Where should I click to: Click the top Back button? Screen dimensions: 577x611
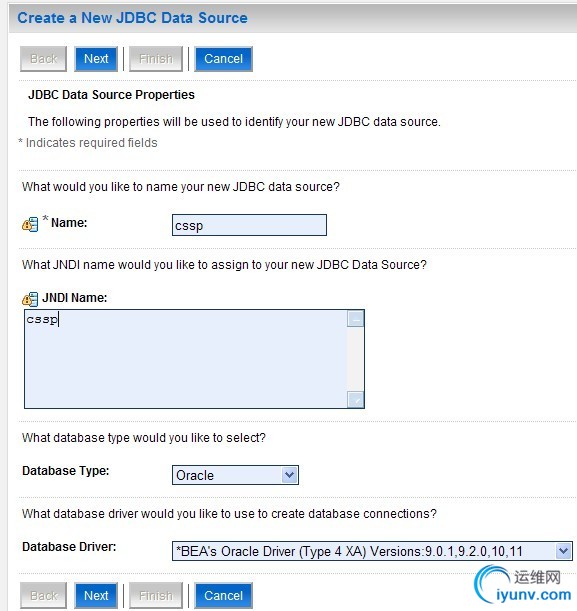[44, 59]
